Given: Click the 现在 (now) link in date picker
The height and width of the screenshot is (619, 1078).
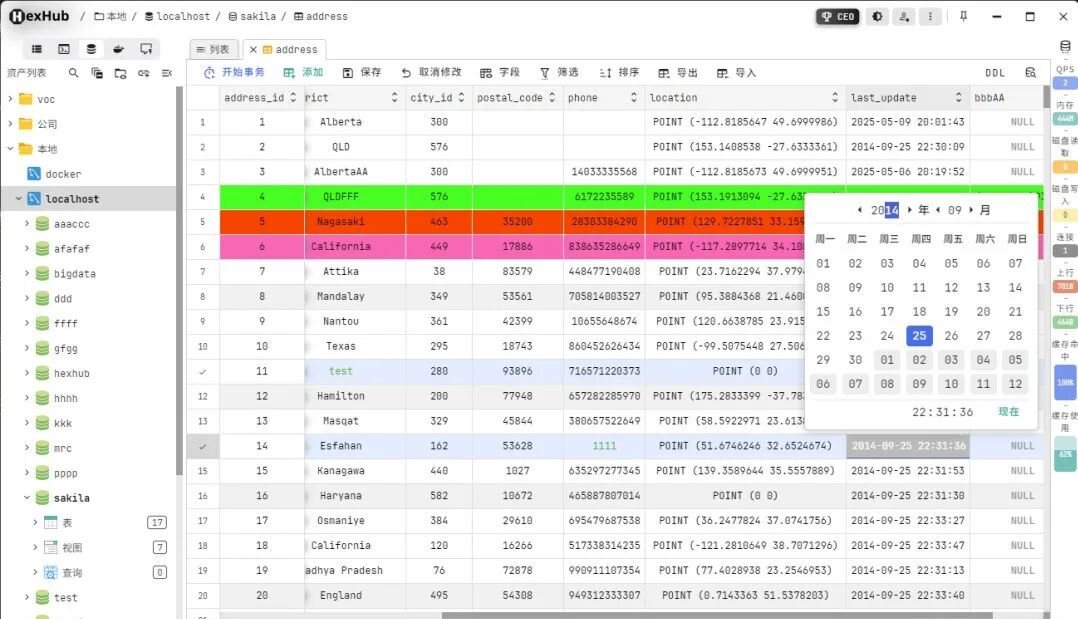Looking at the screenshot, I should click(1008, 412).
